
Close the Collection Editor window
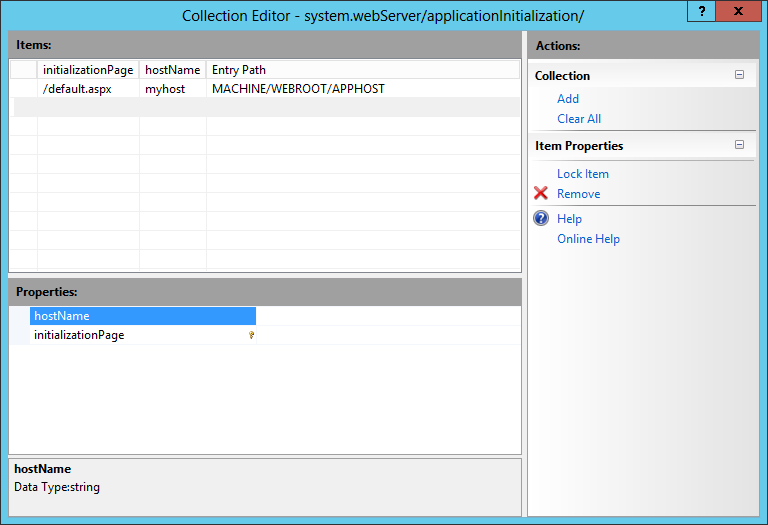point(738,13)
